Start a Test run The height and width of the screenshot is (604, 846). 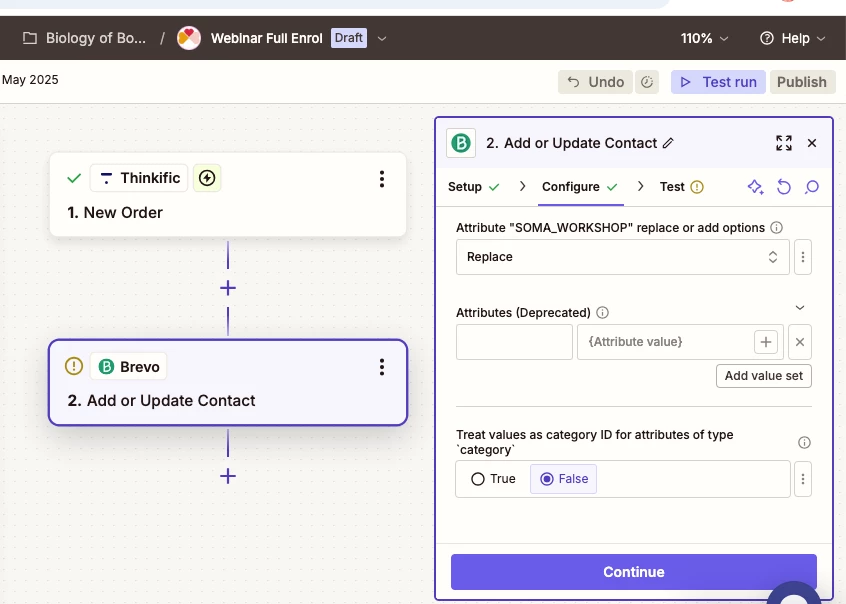coord(718,82)
